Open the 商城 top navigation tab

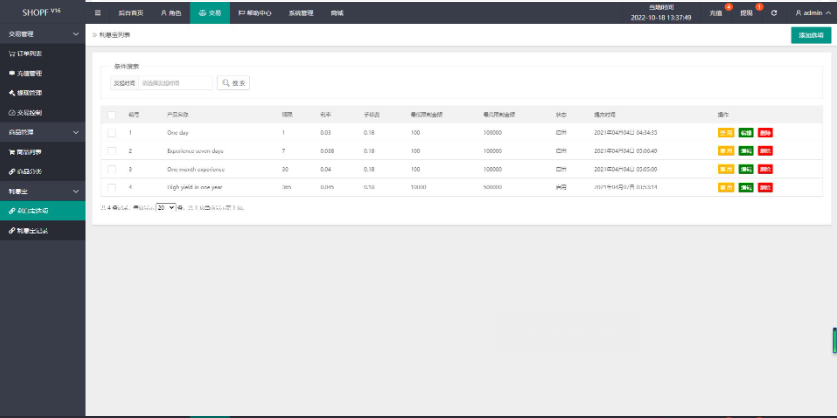(x=337, y=13)
